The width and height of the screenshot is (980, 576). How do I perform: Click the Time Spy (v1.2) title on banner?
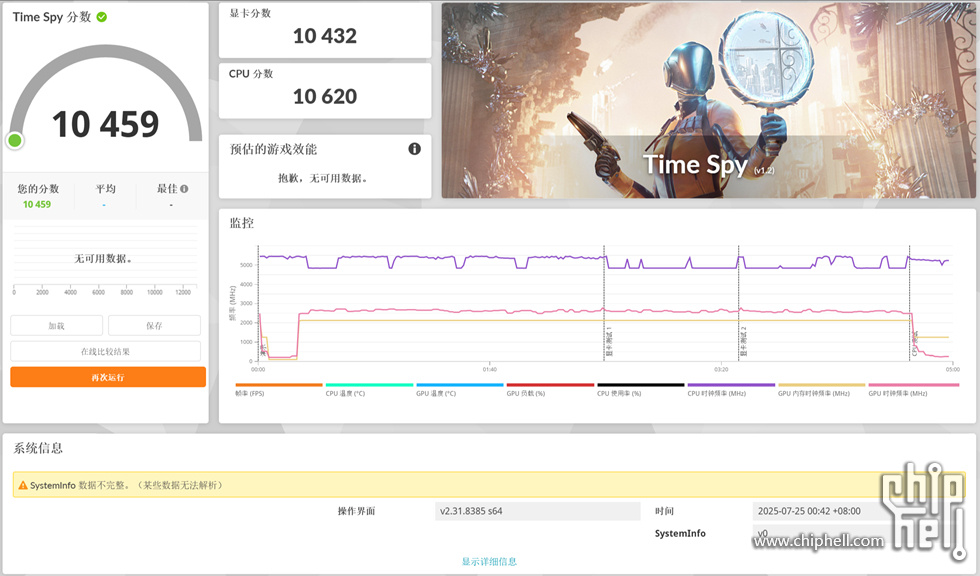pyautogui.click(x=709, y=165)
